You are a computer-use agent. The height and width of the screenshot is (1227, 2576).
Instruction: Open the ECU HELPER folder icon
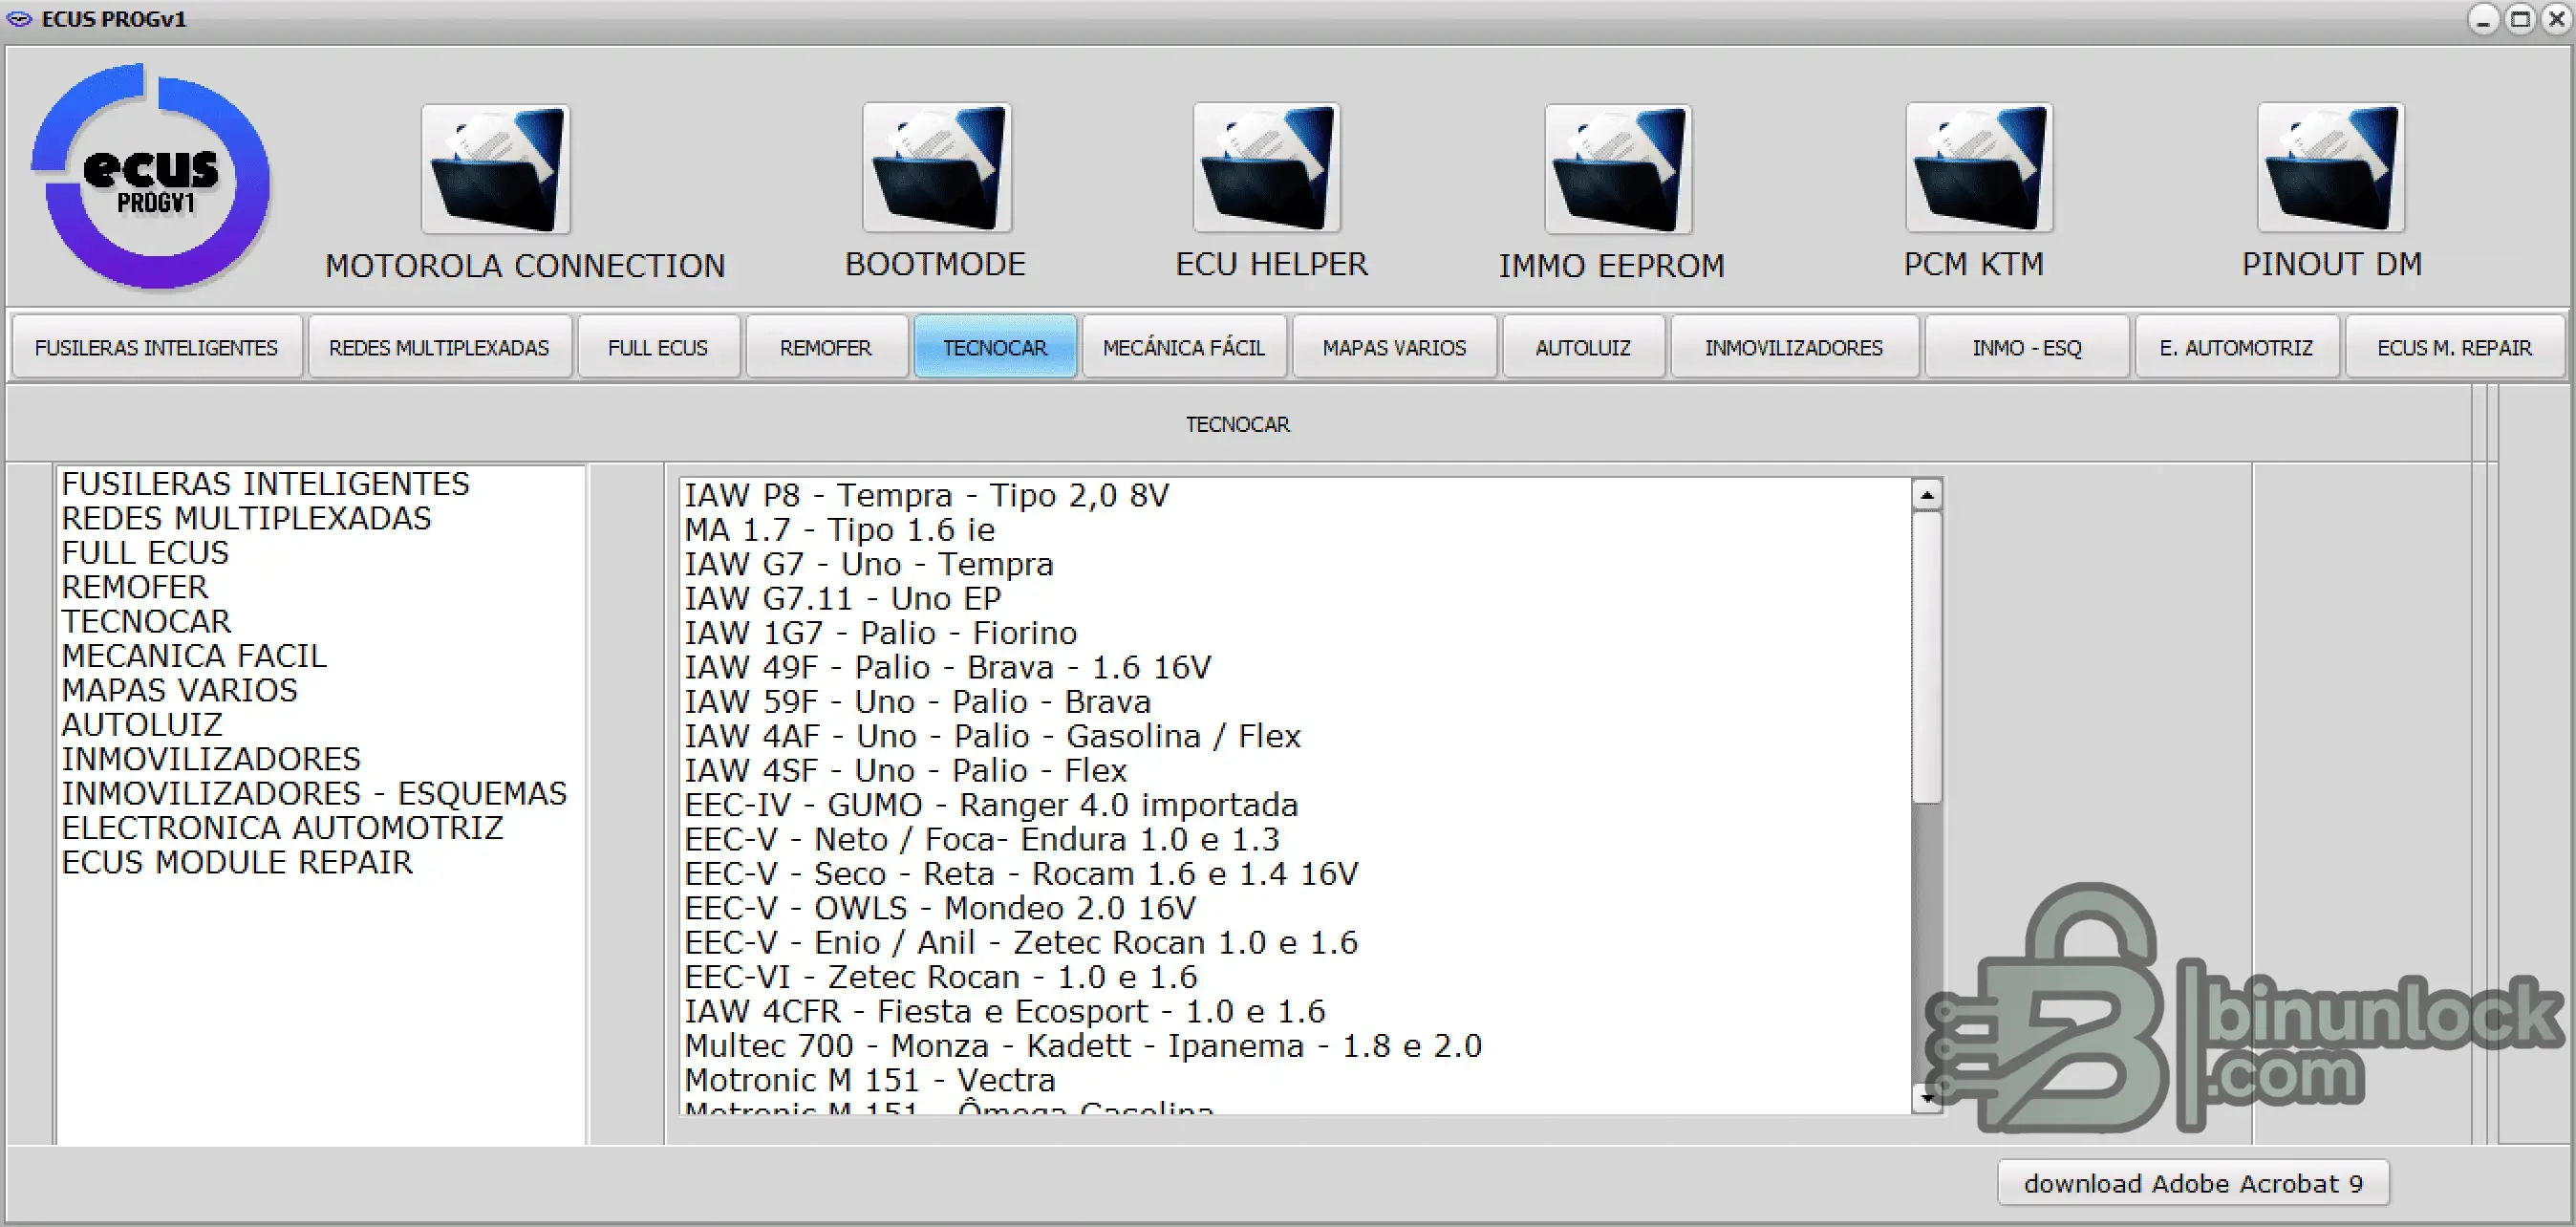[x=1266, y=168]
